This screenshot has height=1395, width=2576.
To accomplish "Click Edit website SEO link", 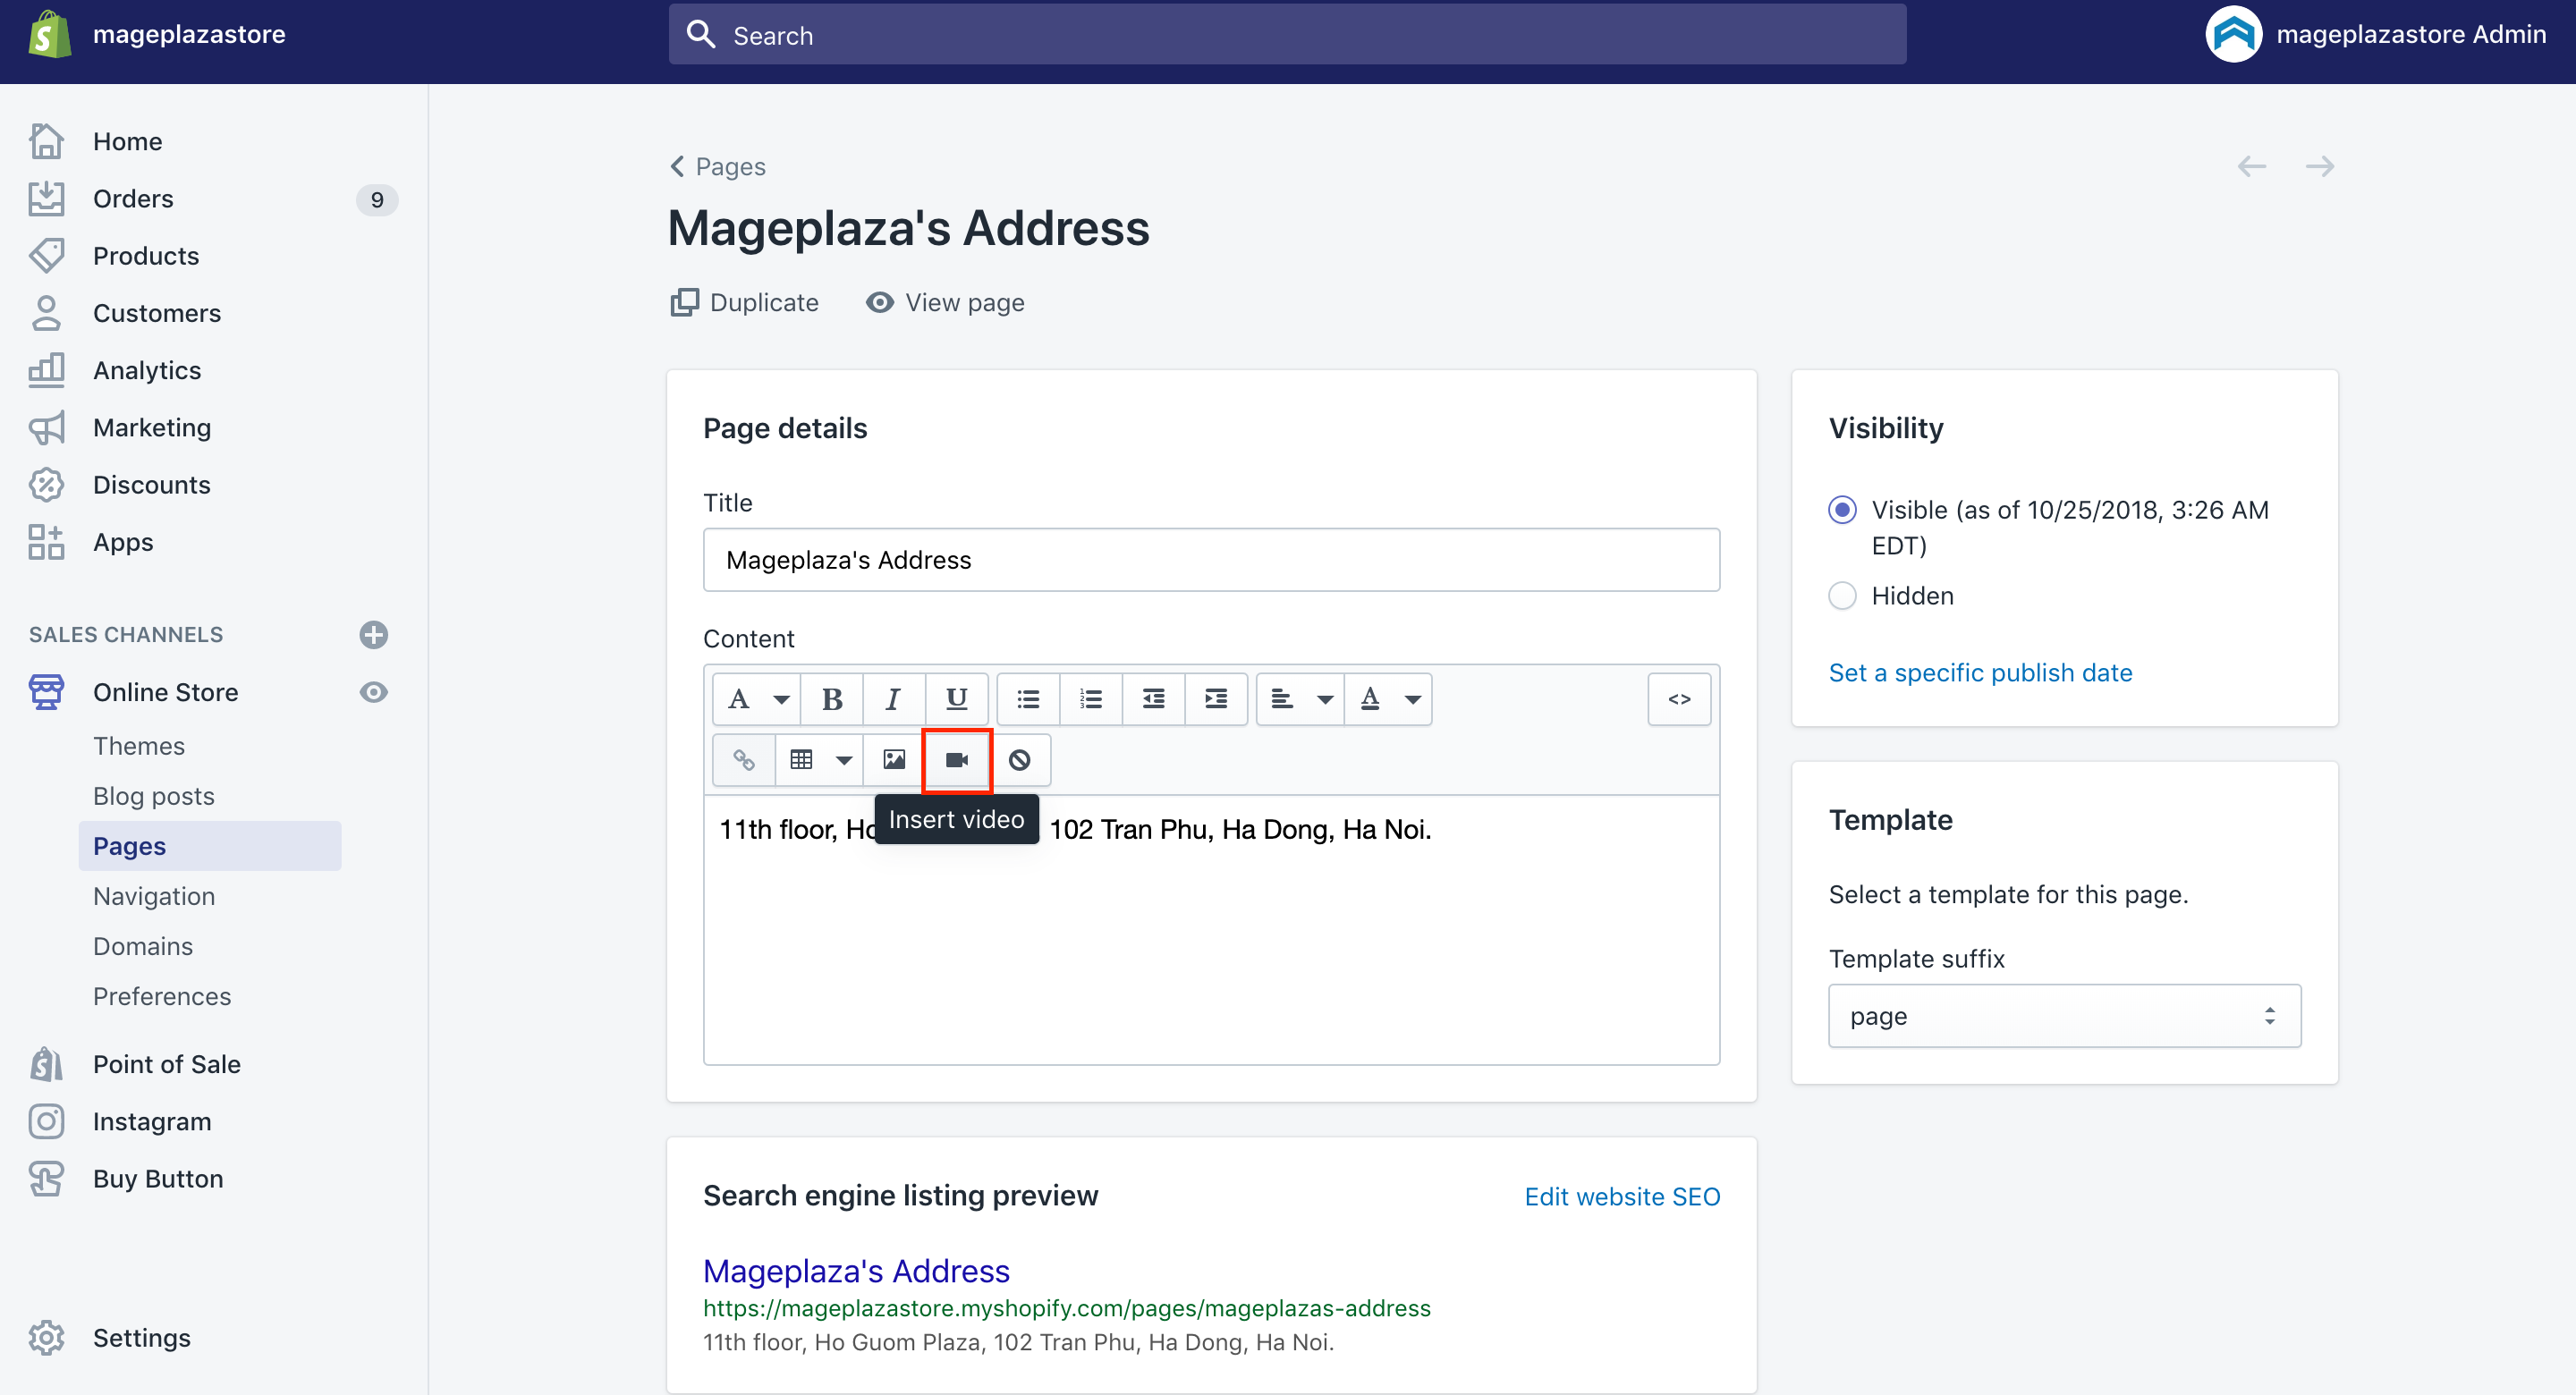I will click(x=1622, y=1197).
